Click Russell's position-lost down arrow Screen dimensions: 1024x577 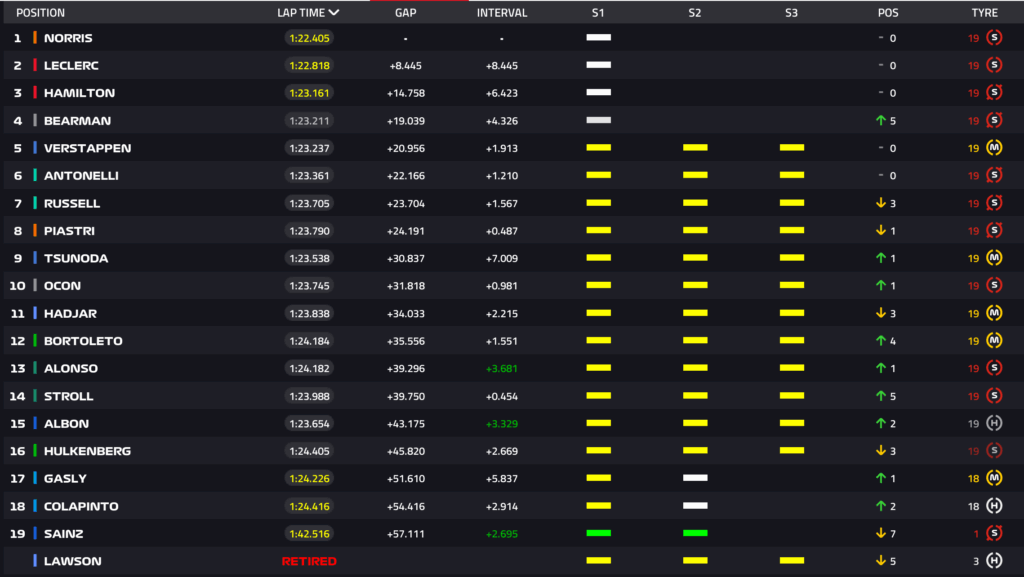881,203
